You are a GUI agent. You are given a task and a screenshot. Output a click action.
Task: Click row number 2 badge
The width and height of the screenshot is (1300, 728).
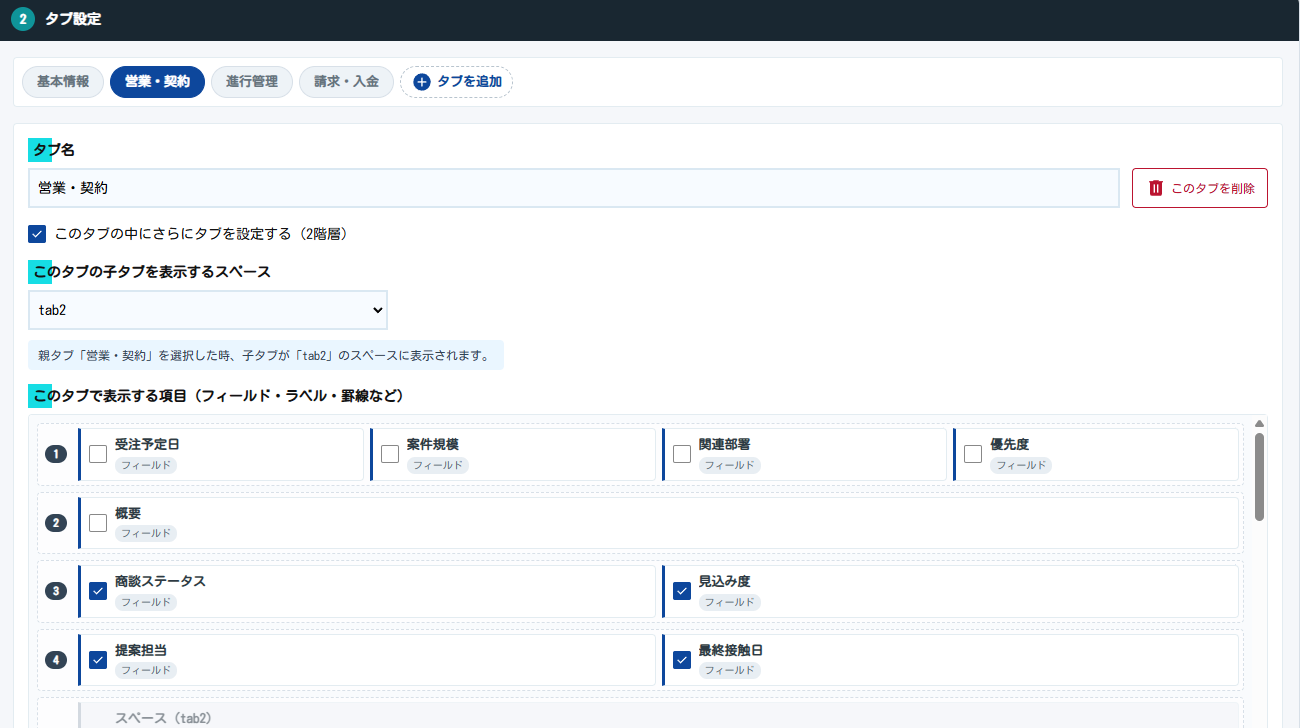point(56,522)
